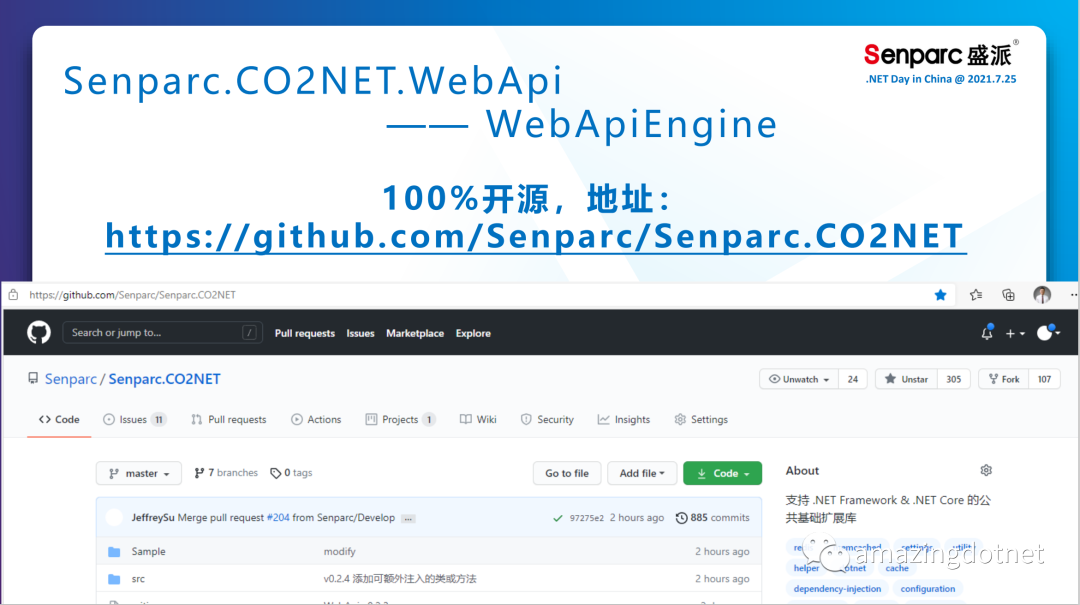Toggle the Unstar button
Viewport: 1080px width, 605px height.
click(x=906, y=379)
